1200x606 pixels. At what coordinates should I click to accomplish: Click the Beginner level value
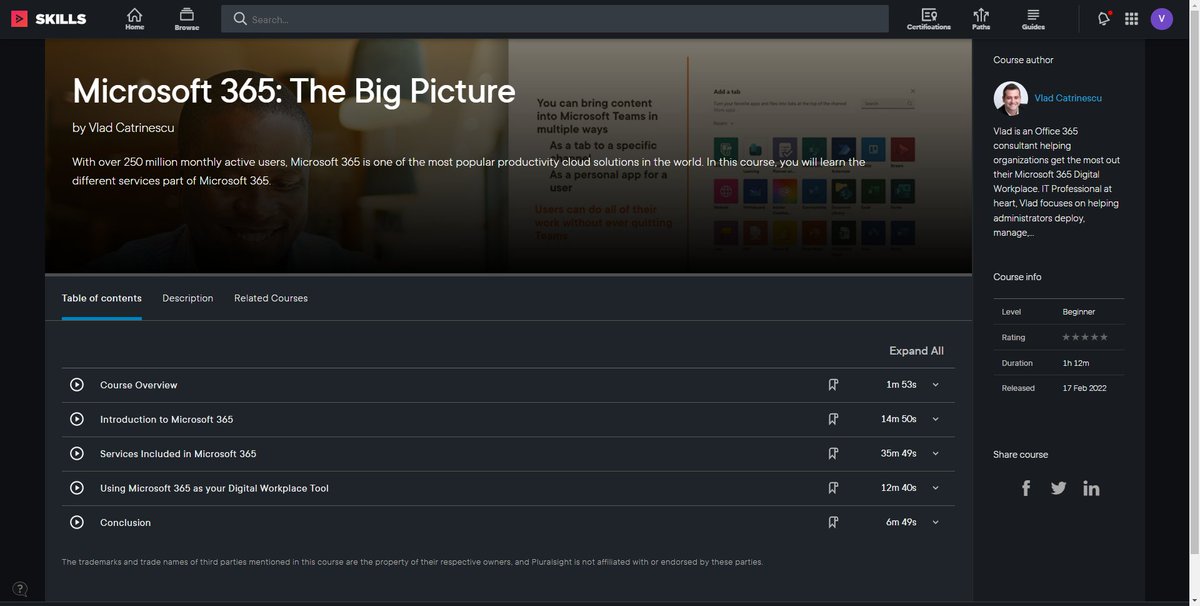tap(1079, 312)
